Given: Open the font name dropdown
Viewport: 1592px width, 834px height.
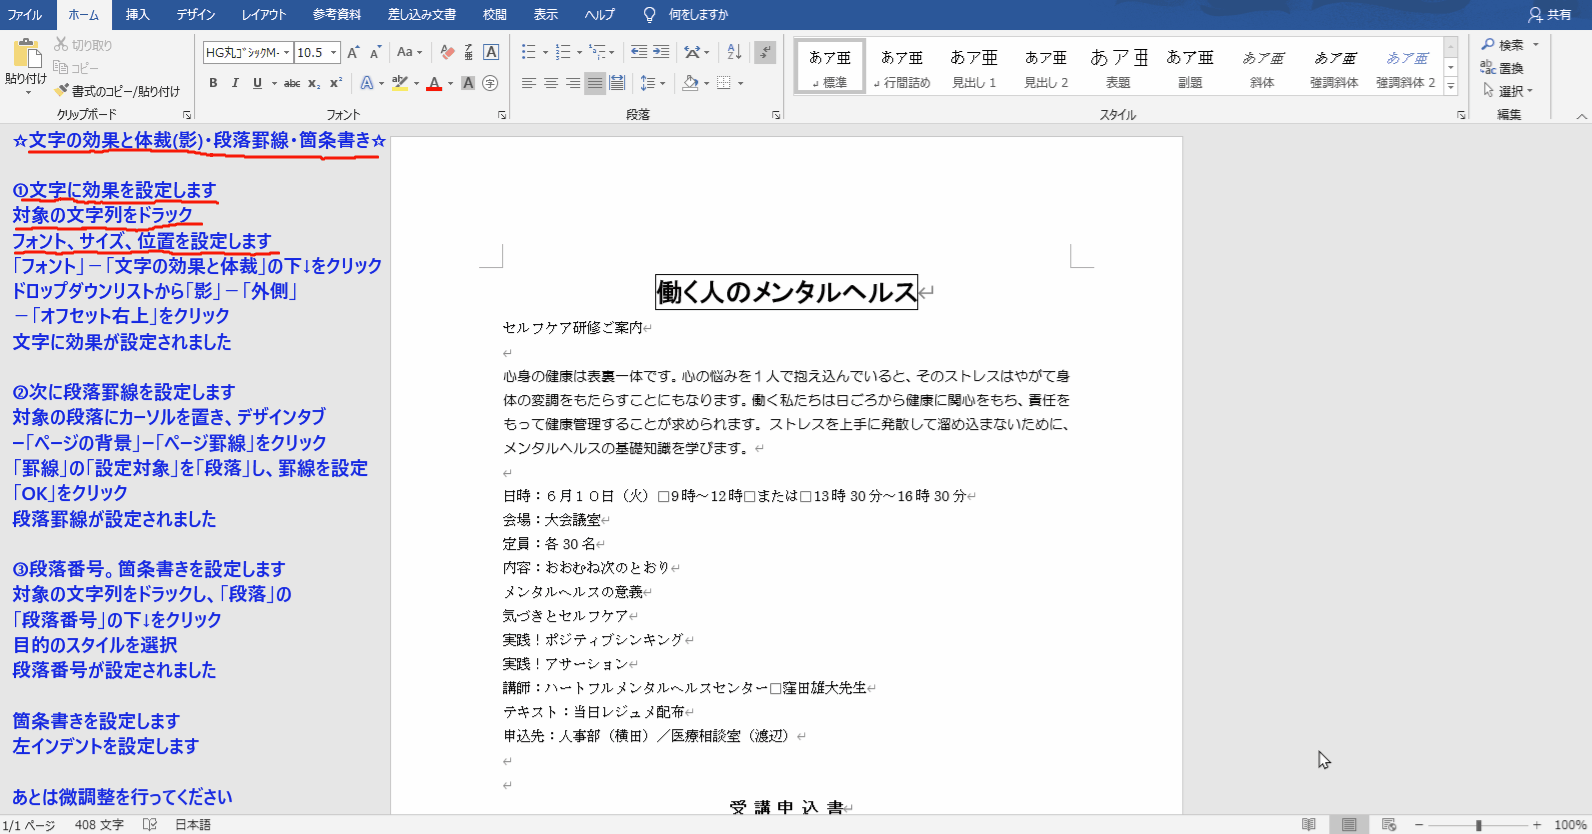Looking at the screenshot, I should click(287, 52).
